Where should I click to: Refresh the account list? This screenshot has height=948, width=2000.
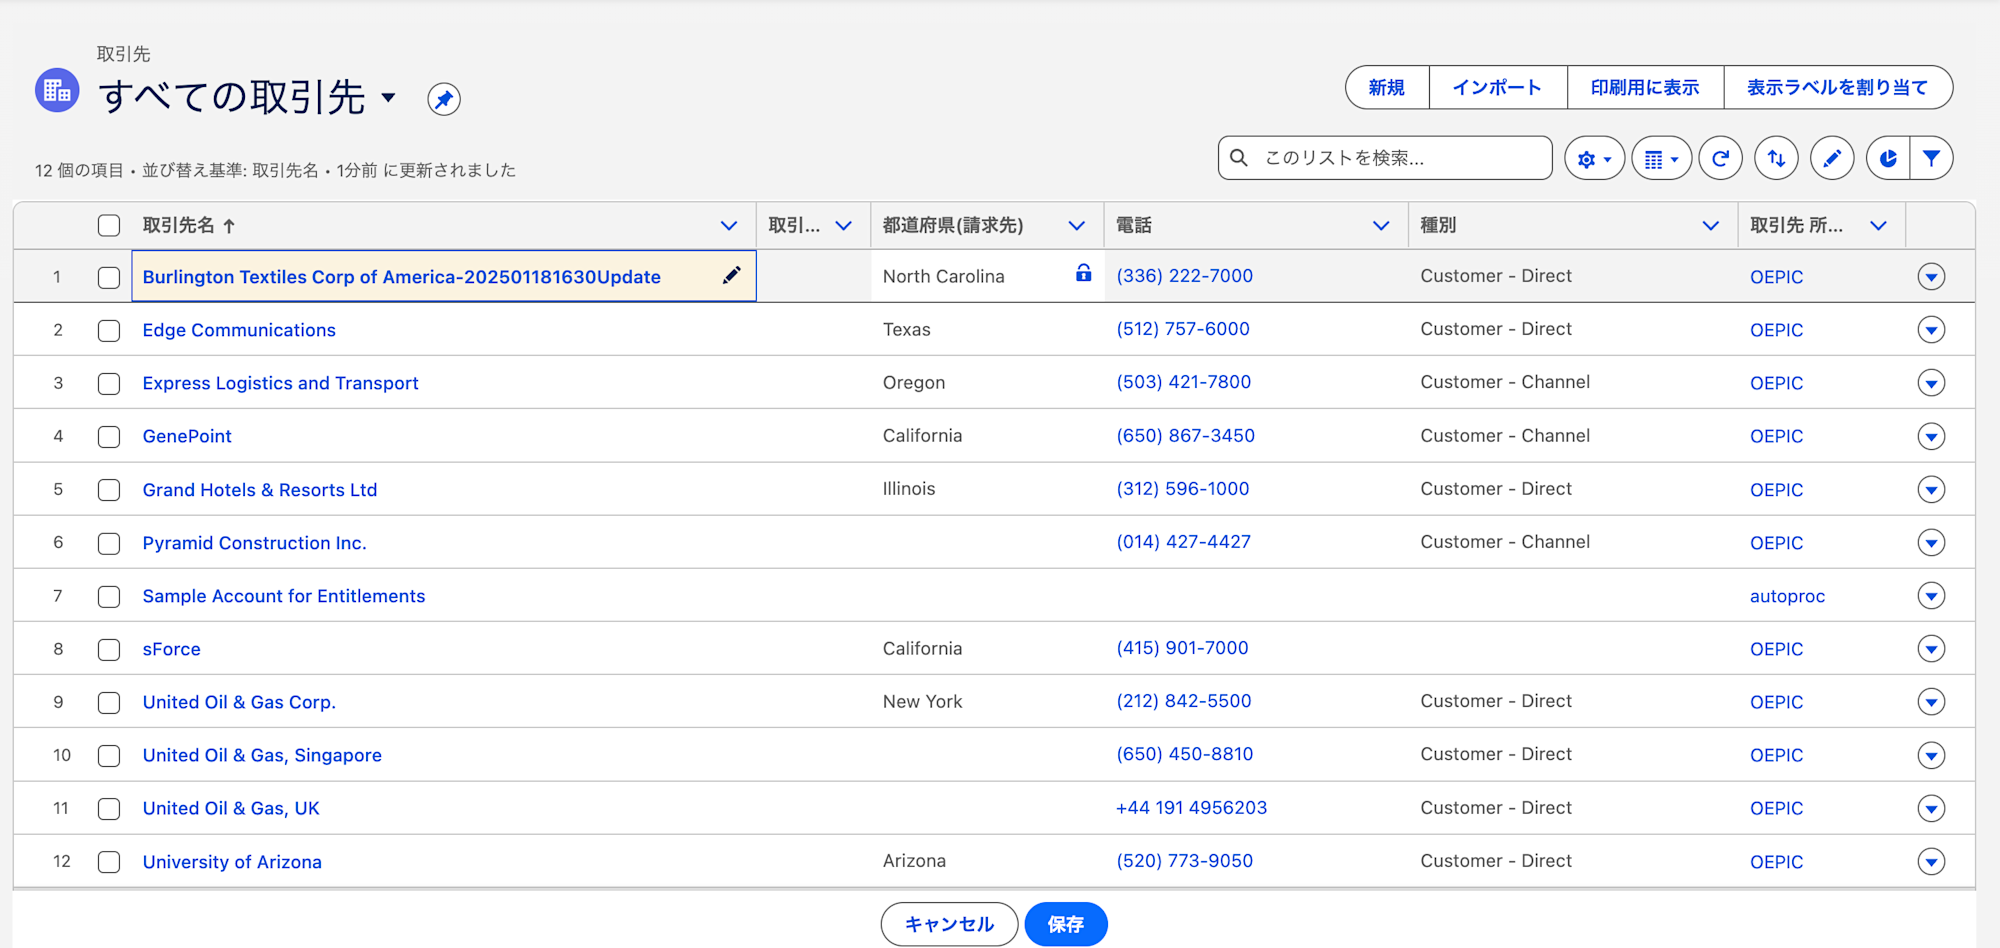tap(1720, 157)
